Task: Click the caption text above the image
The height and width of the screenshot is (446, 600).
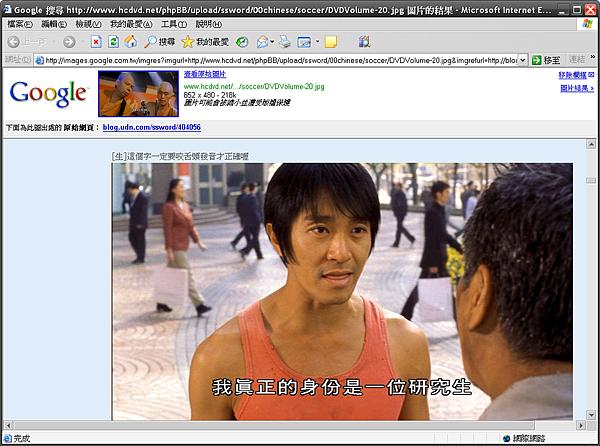Action: coord(180,156)
